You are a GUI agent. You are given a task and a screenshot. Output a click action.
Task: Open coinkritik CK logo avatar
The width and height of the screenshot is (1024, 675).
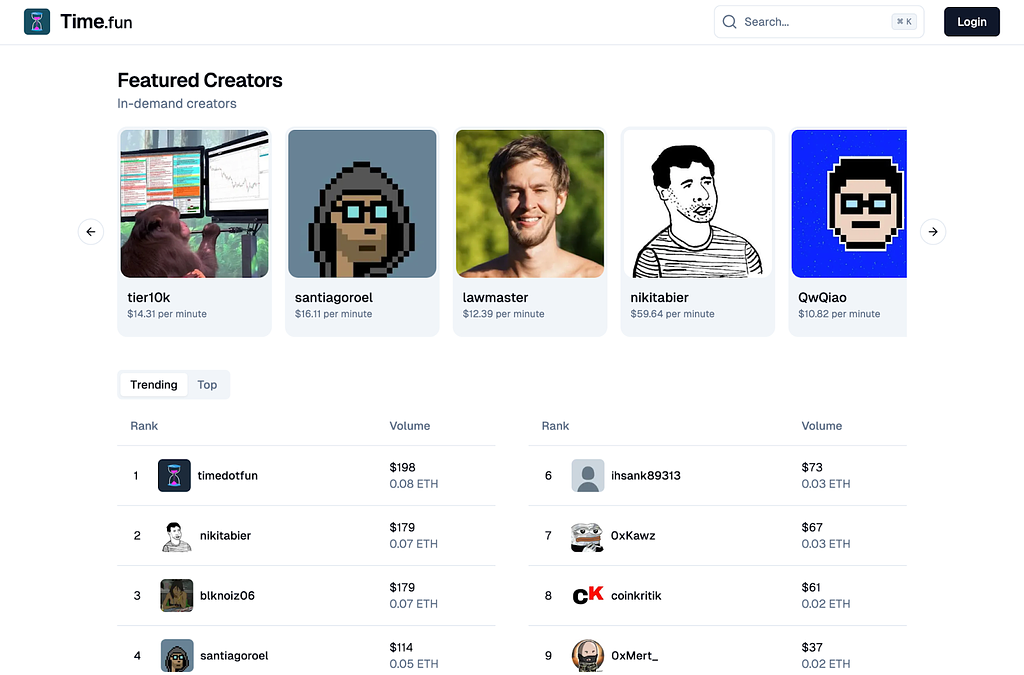(587, 596)
